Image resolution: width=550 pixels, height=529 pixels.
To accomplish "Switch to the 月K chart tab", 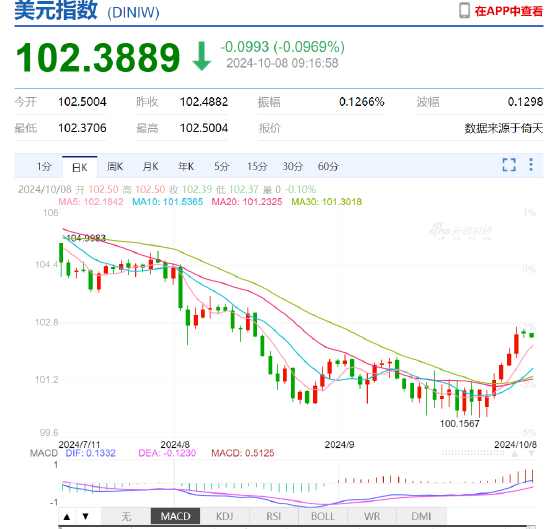I will tap(150, 166).
